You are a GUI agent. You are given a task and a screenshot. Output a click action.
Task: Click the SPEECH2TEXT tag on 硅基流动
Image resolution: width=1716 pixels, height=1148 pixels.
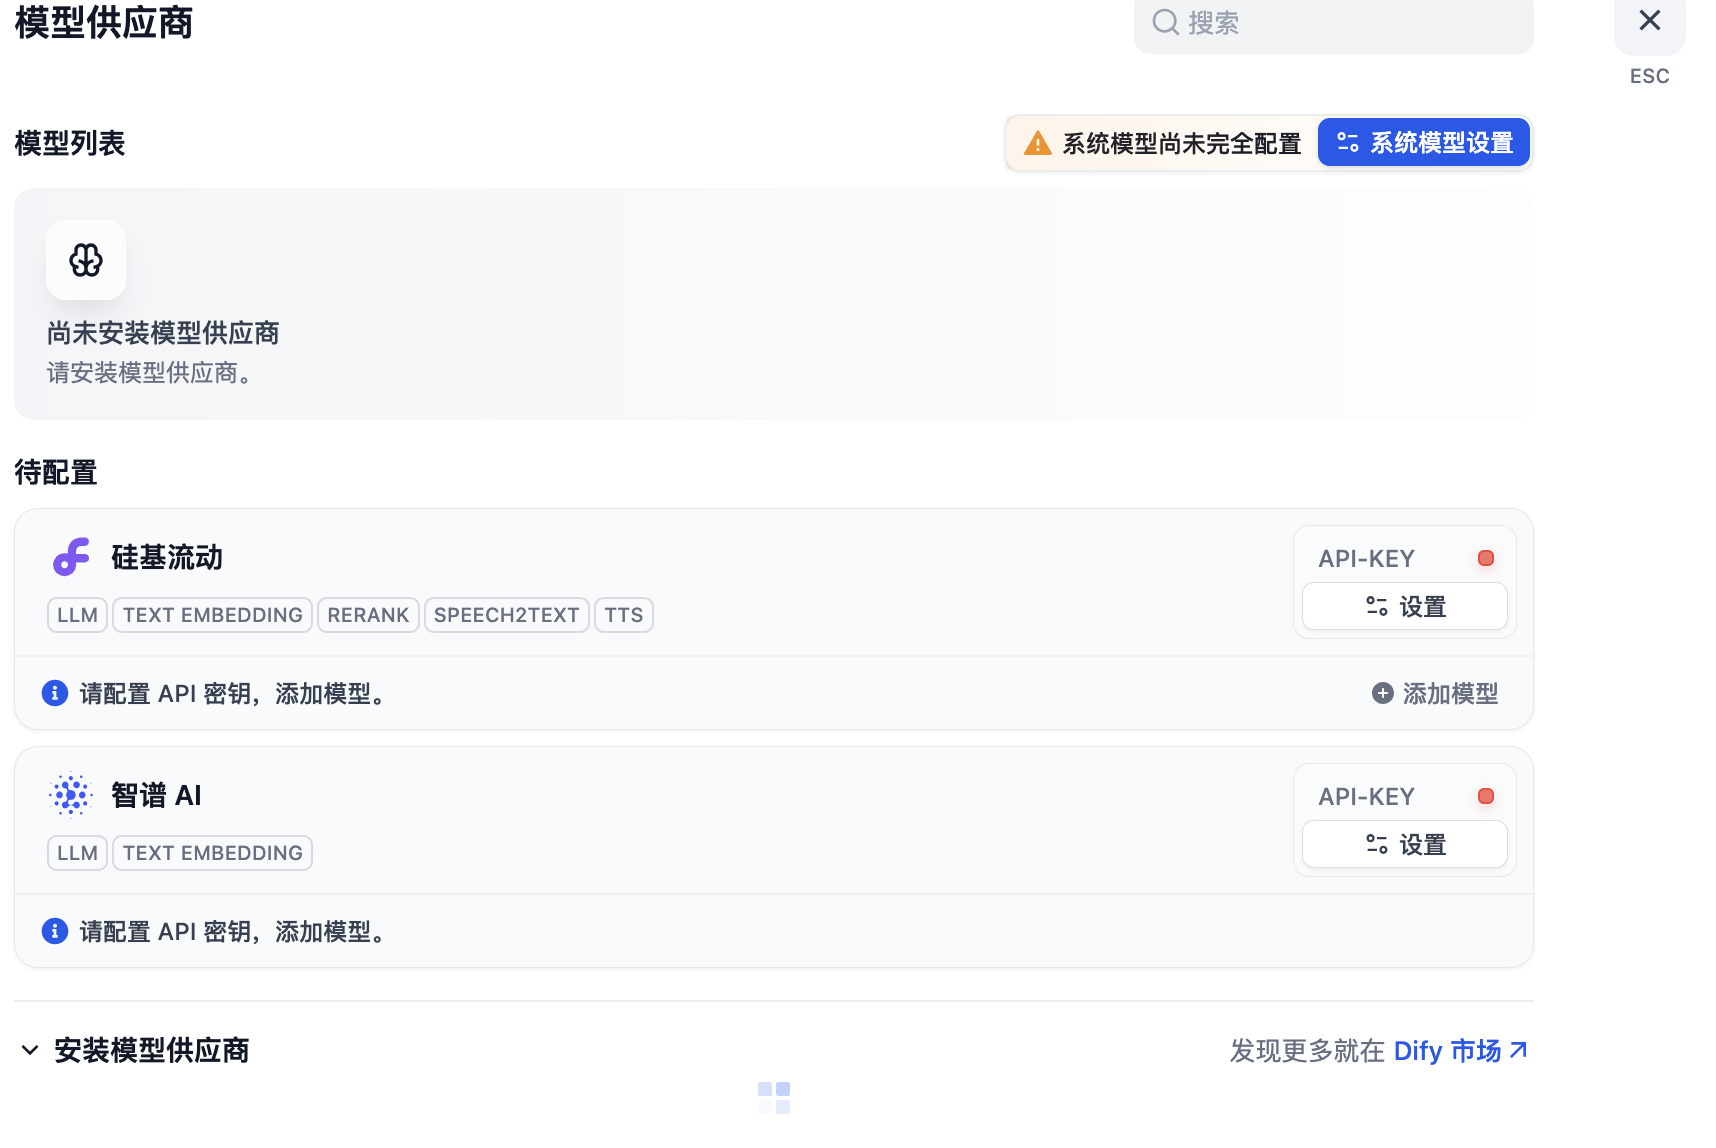[x=506, y=615]
